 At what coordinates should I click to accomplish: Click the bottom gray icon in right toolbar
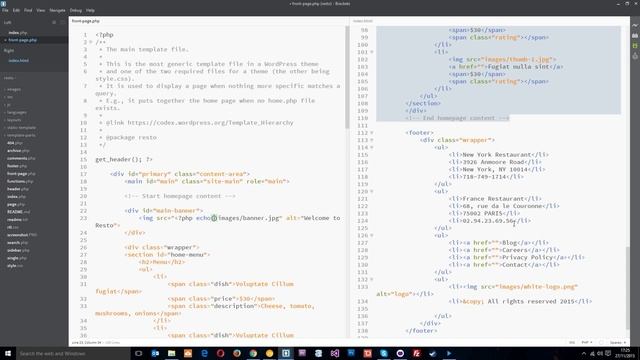pyautogui.click(x=635, y=56)
